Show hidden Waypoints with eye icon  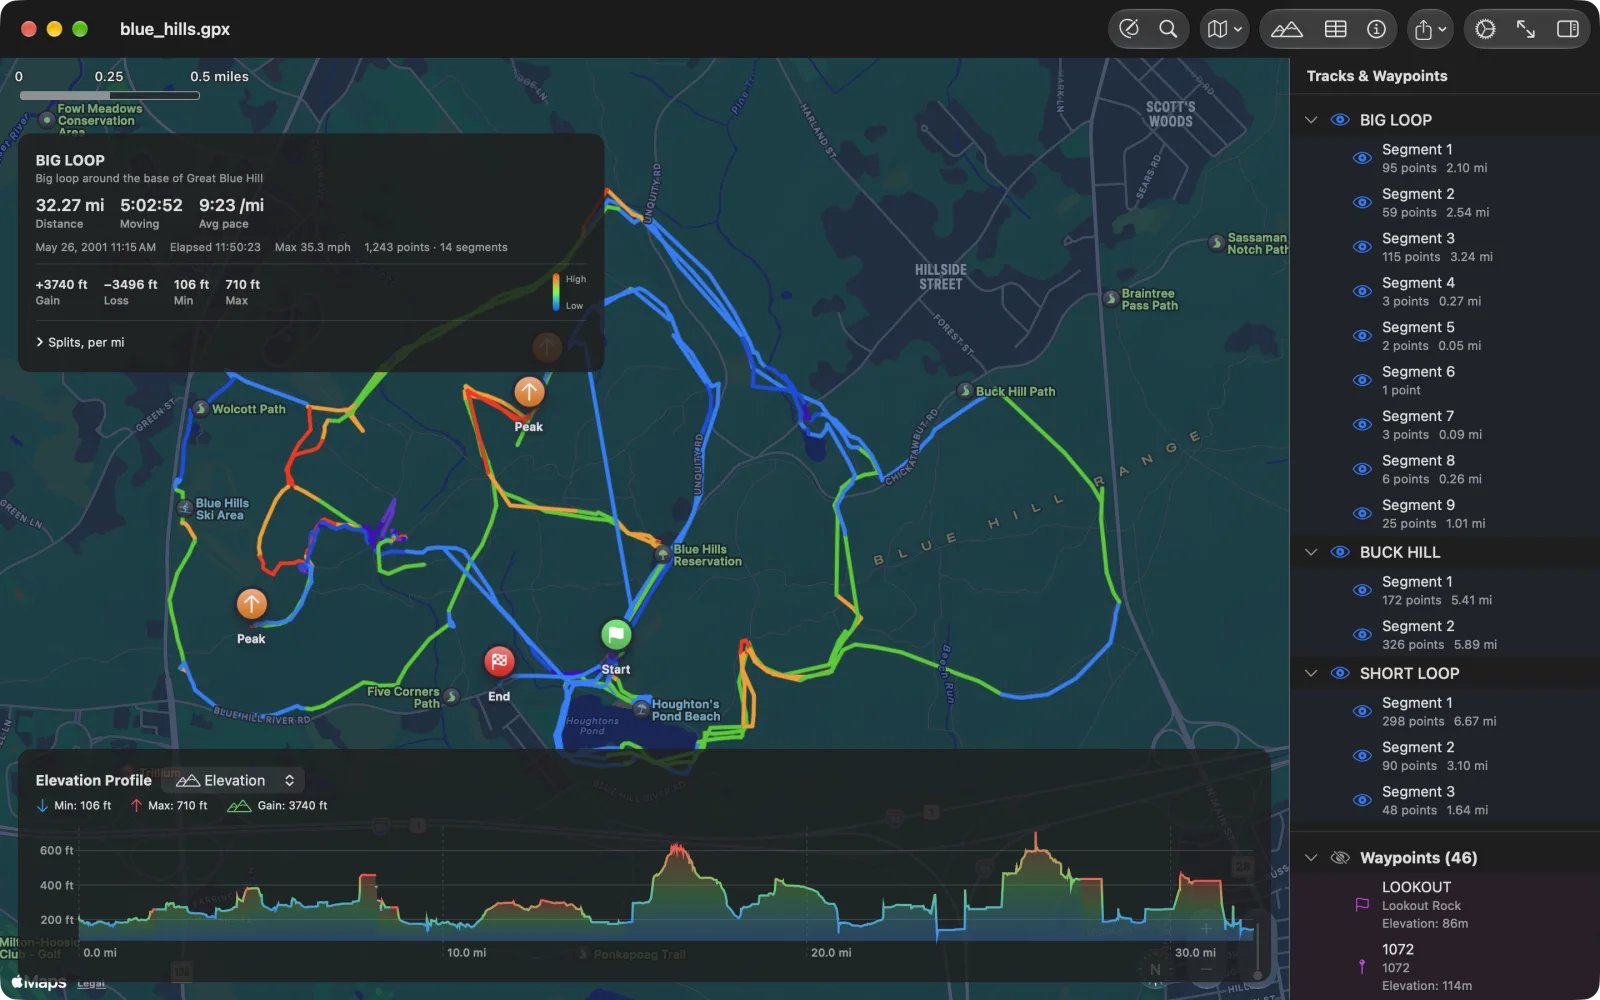pos(1340,858)
